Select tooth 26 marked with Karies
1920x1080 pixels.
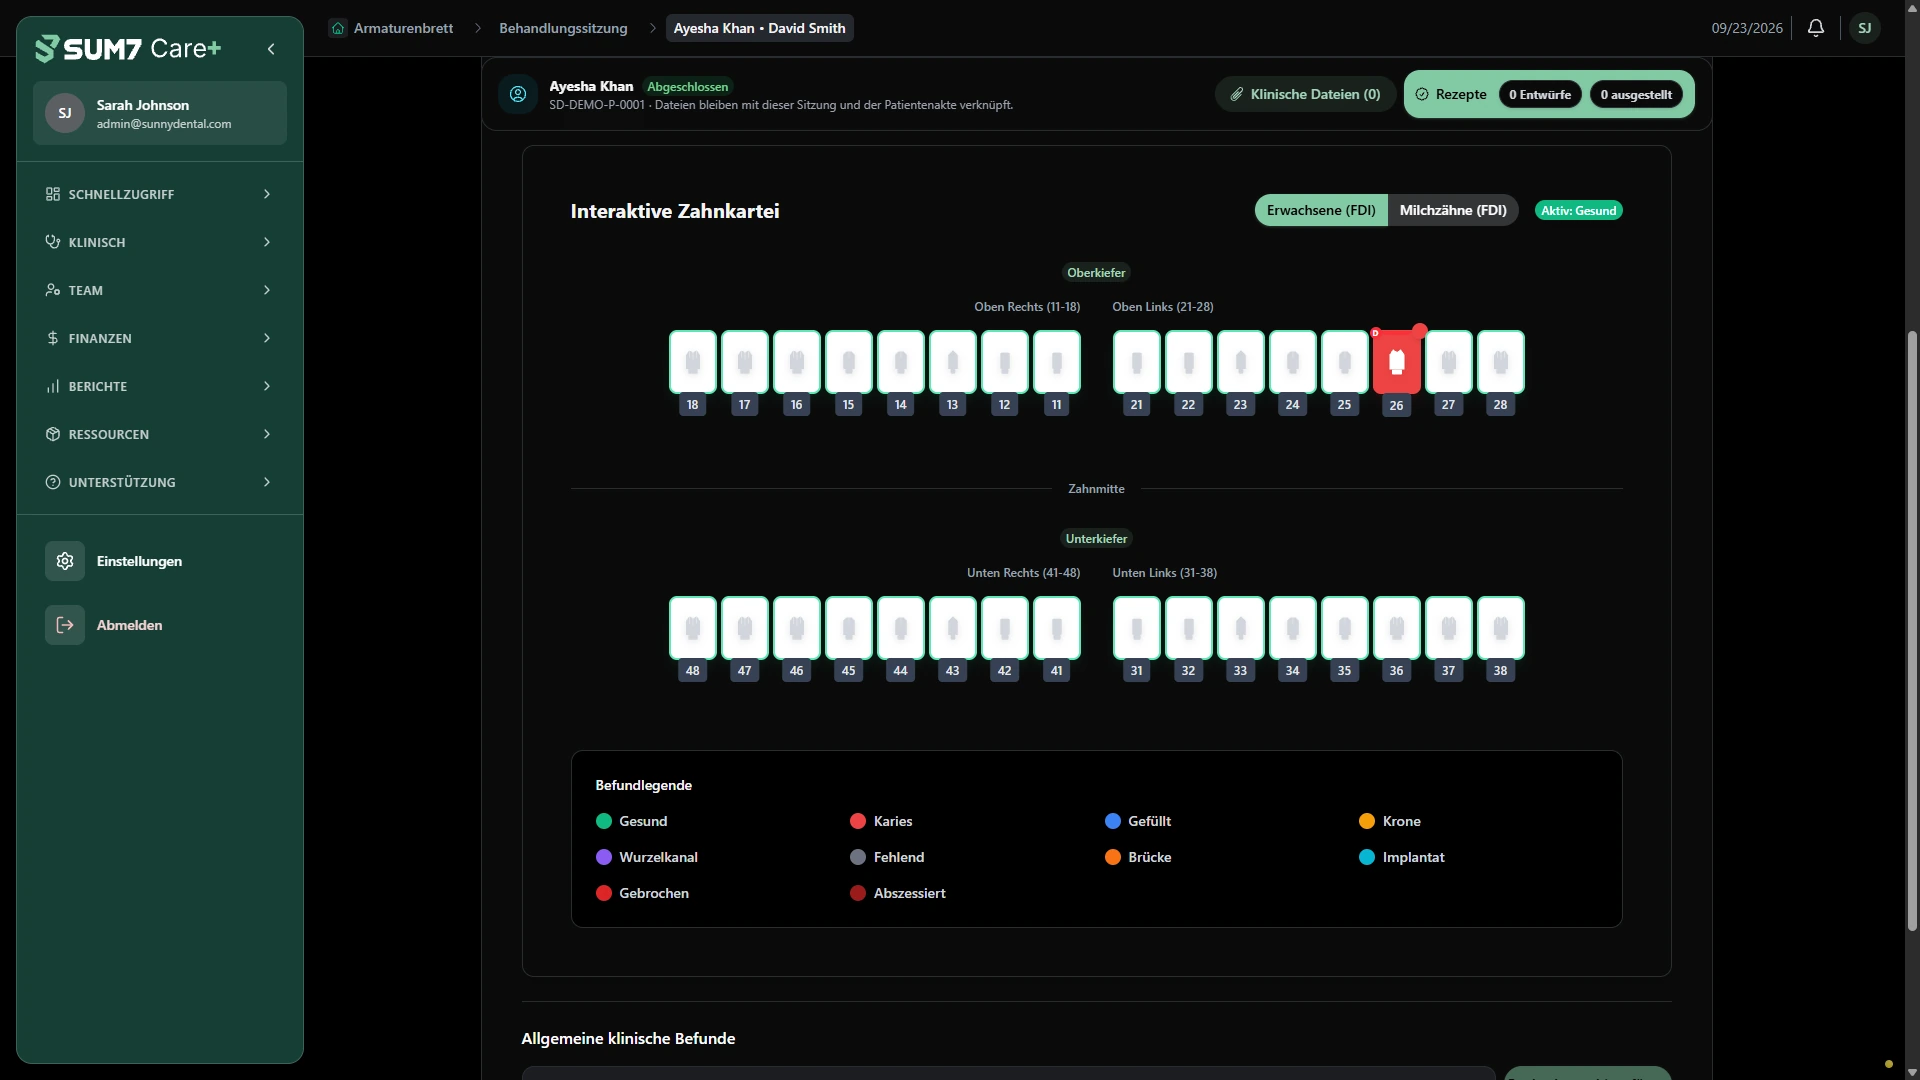(x=1396, y=362)
